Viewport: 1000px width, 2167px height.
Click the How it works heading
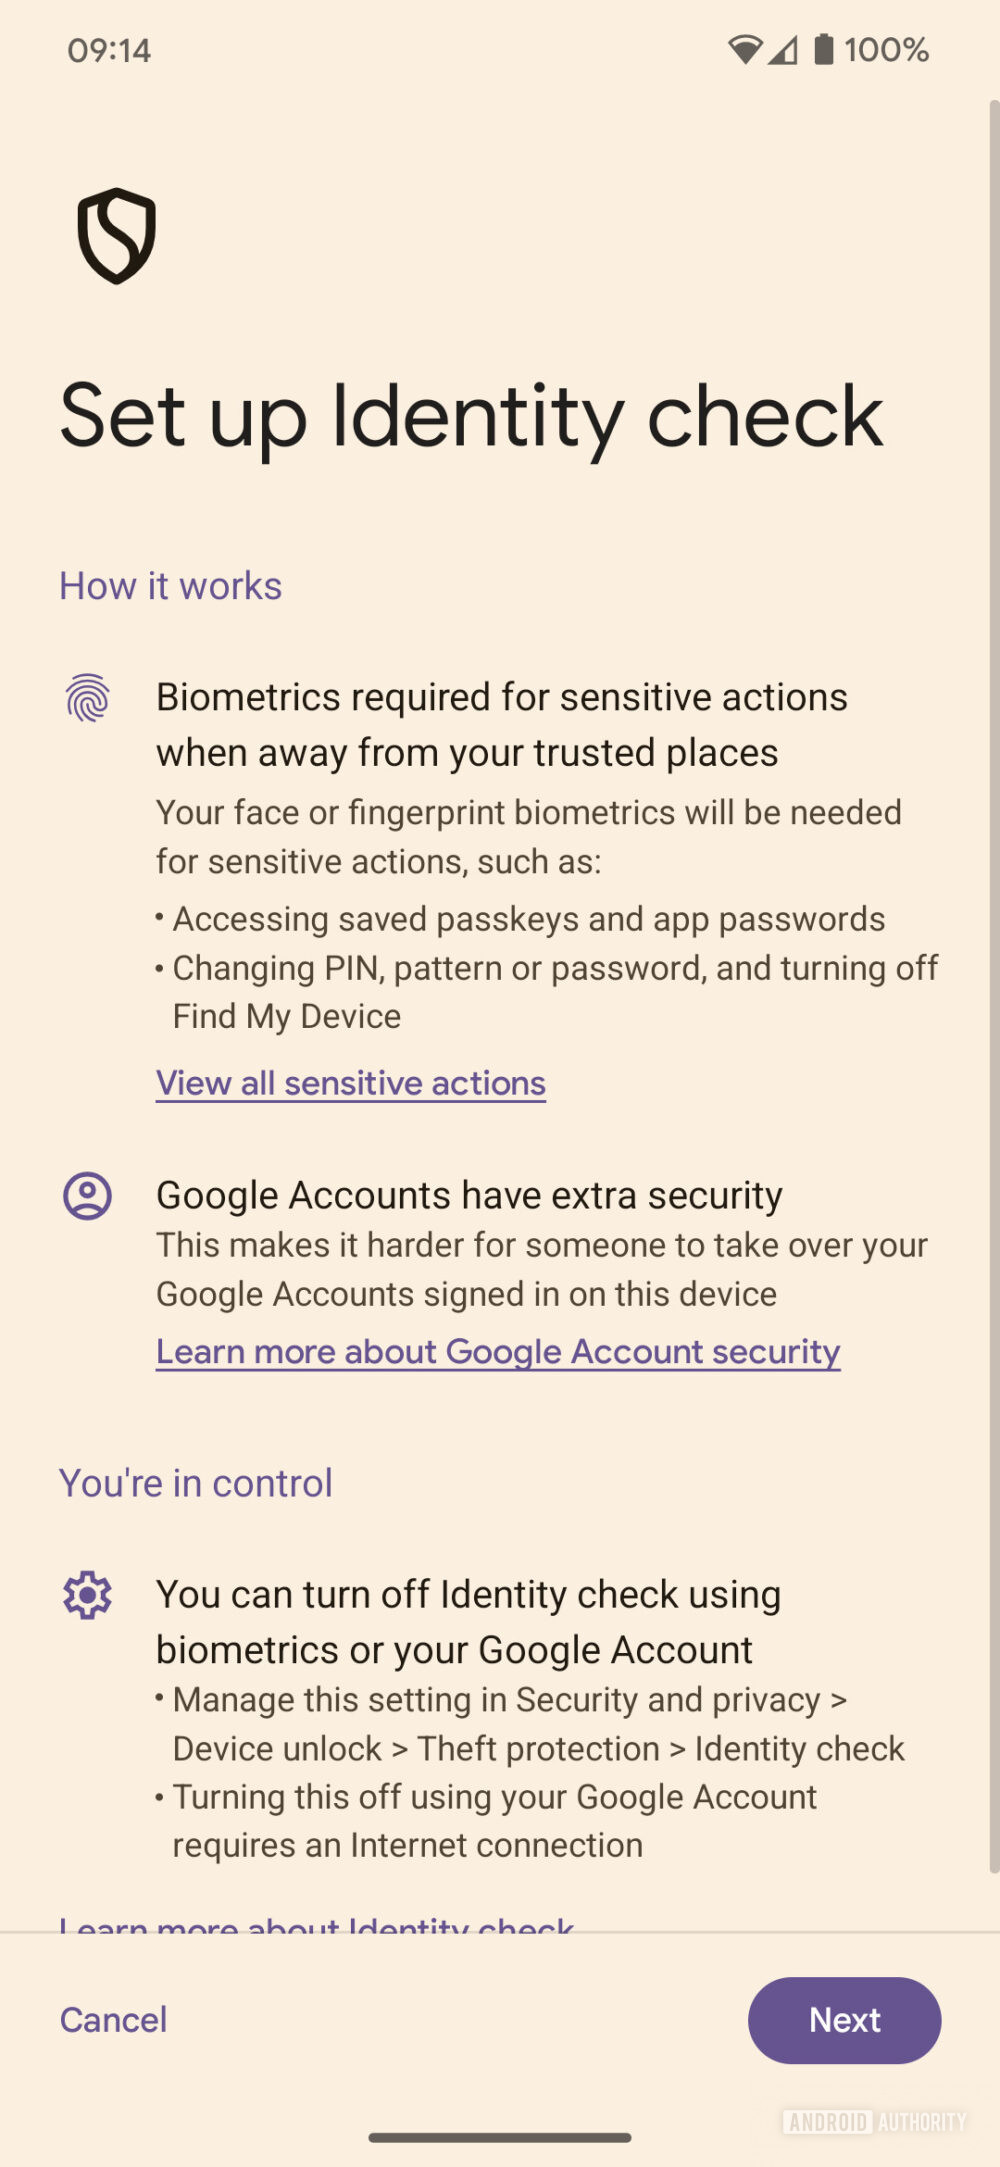click(x=170, y=586)
